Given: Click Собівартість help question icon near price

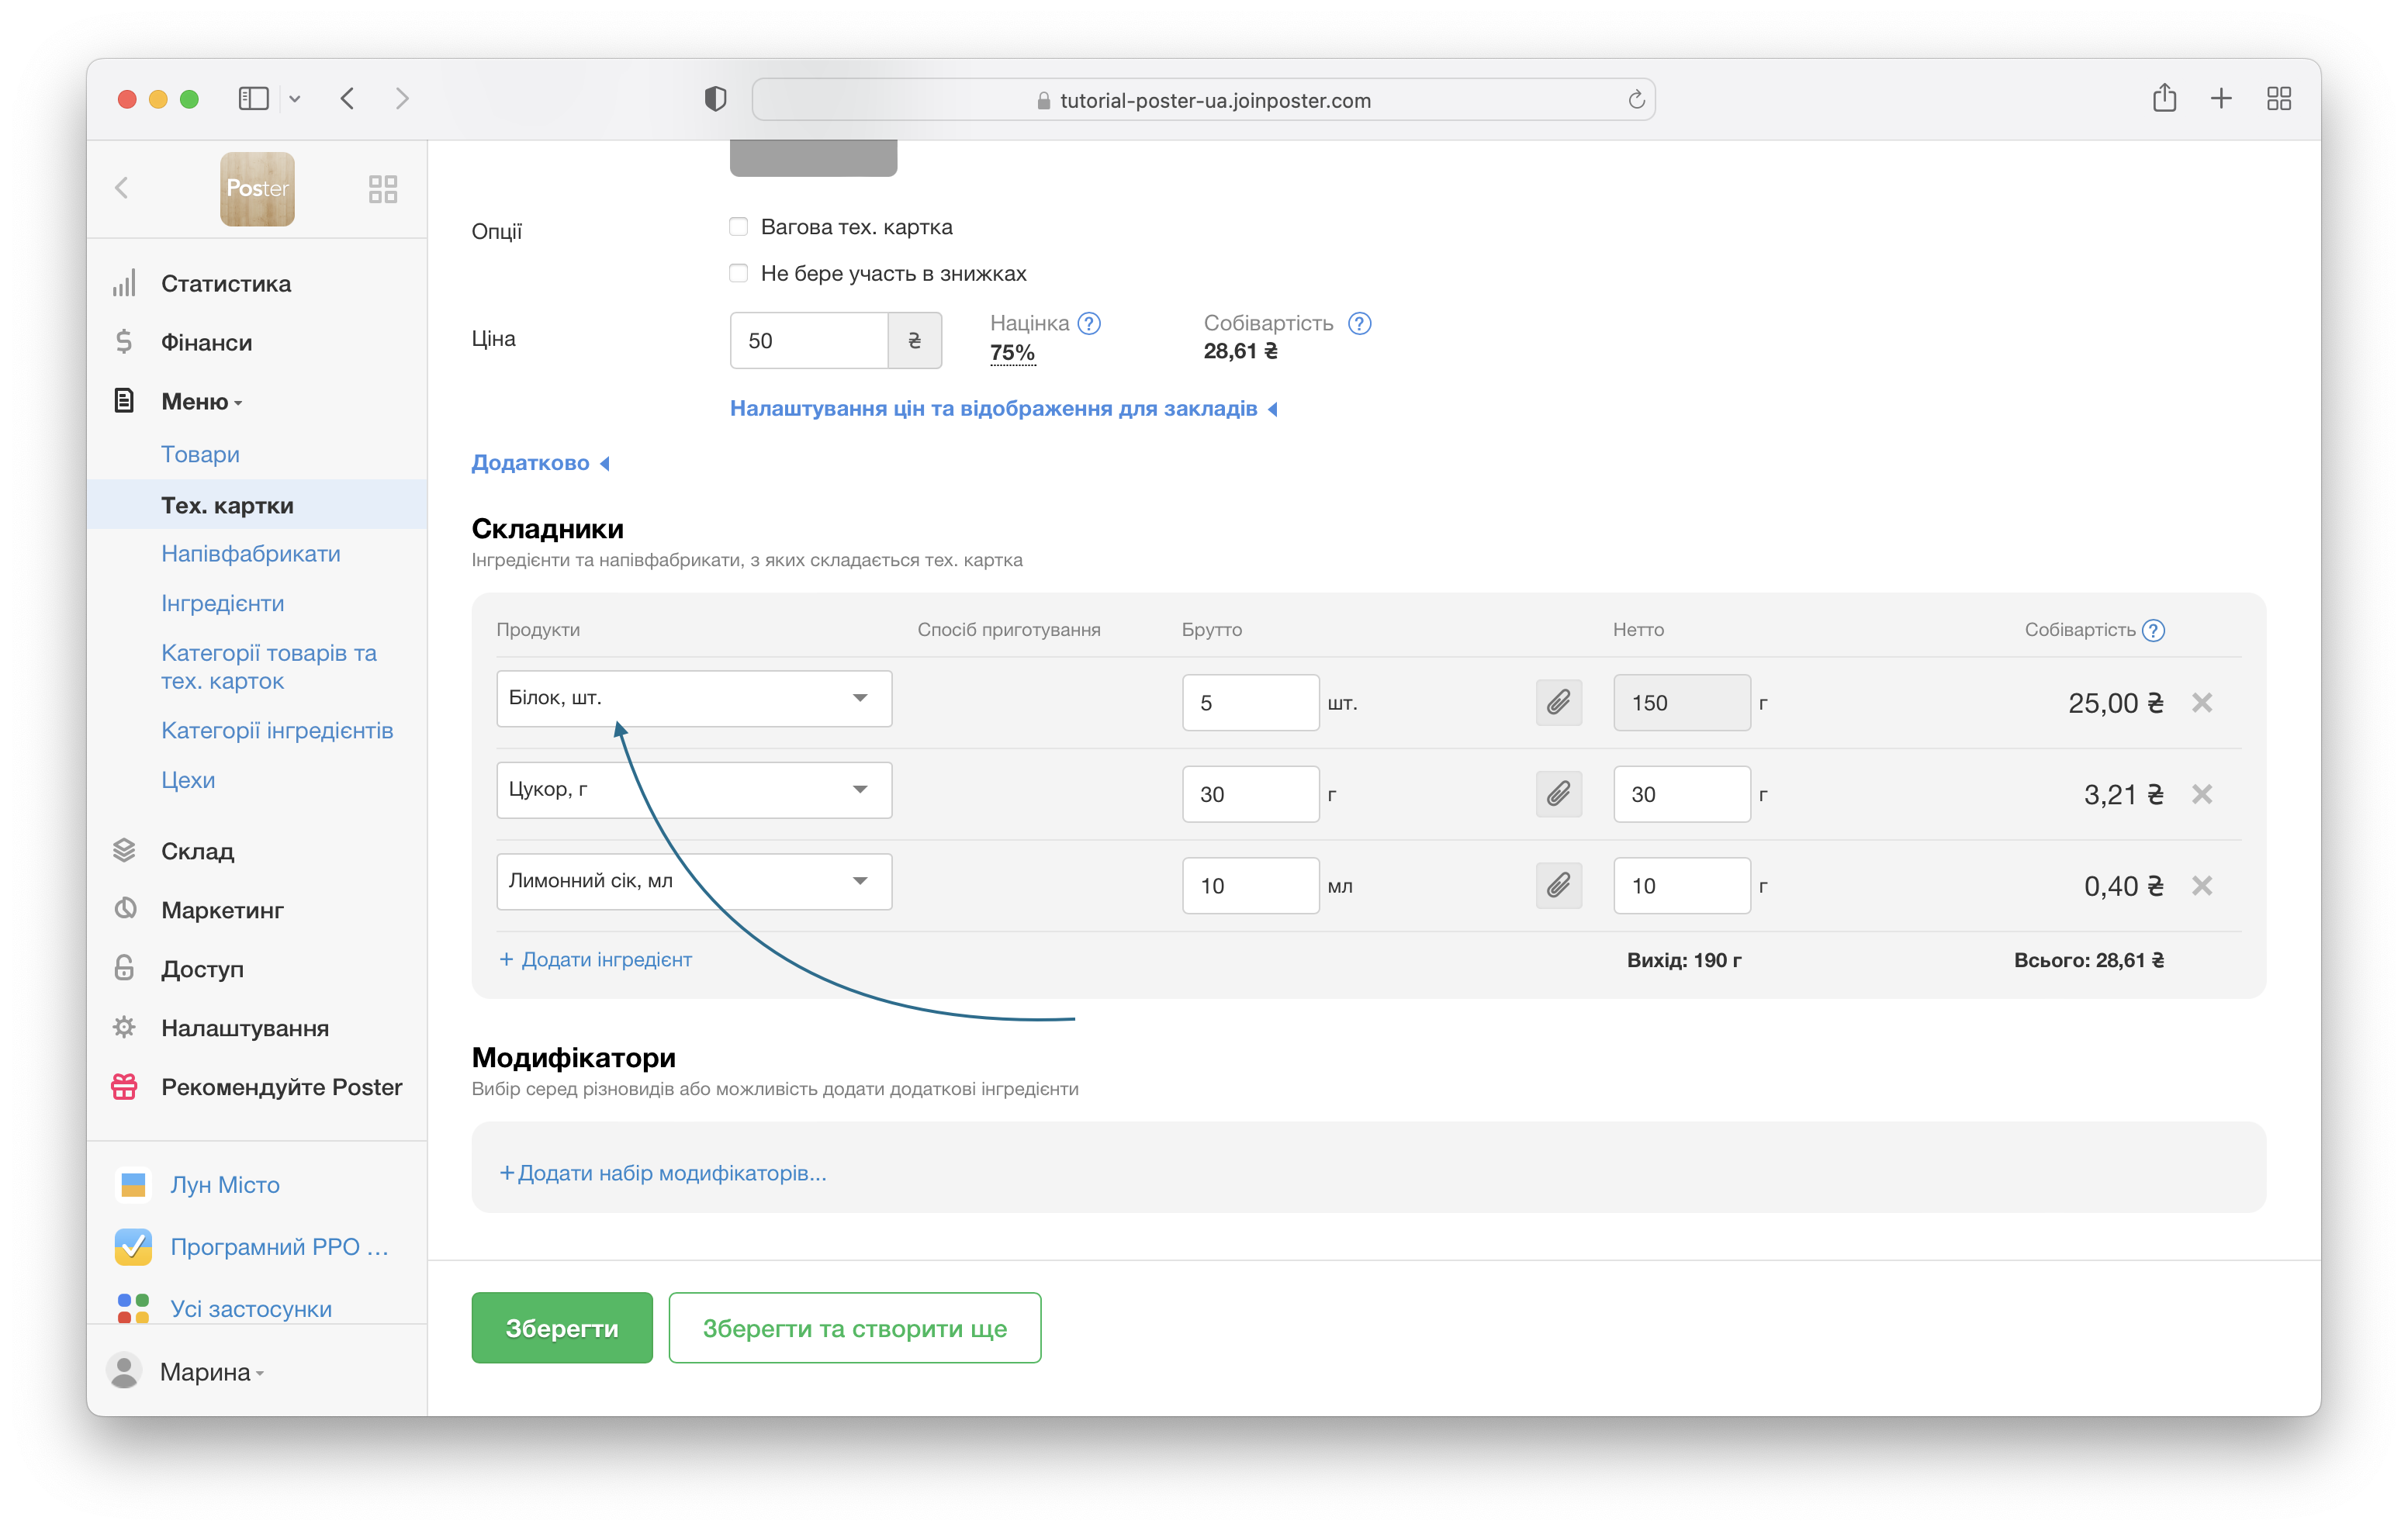Looking at the screenshot, I should [x=1359, y=323].
